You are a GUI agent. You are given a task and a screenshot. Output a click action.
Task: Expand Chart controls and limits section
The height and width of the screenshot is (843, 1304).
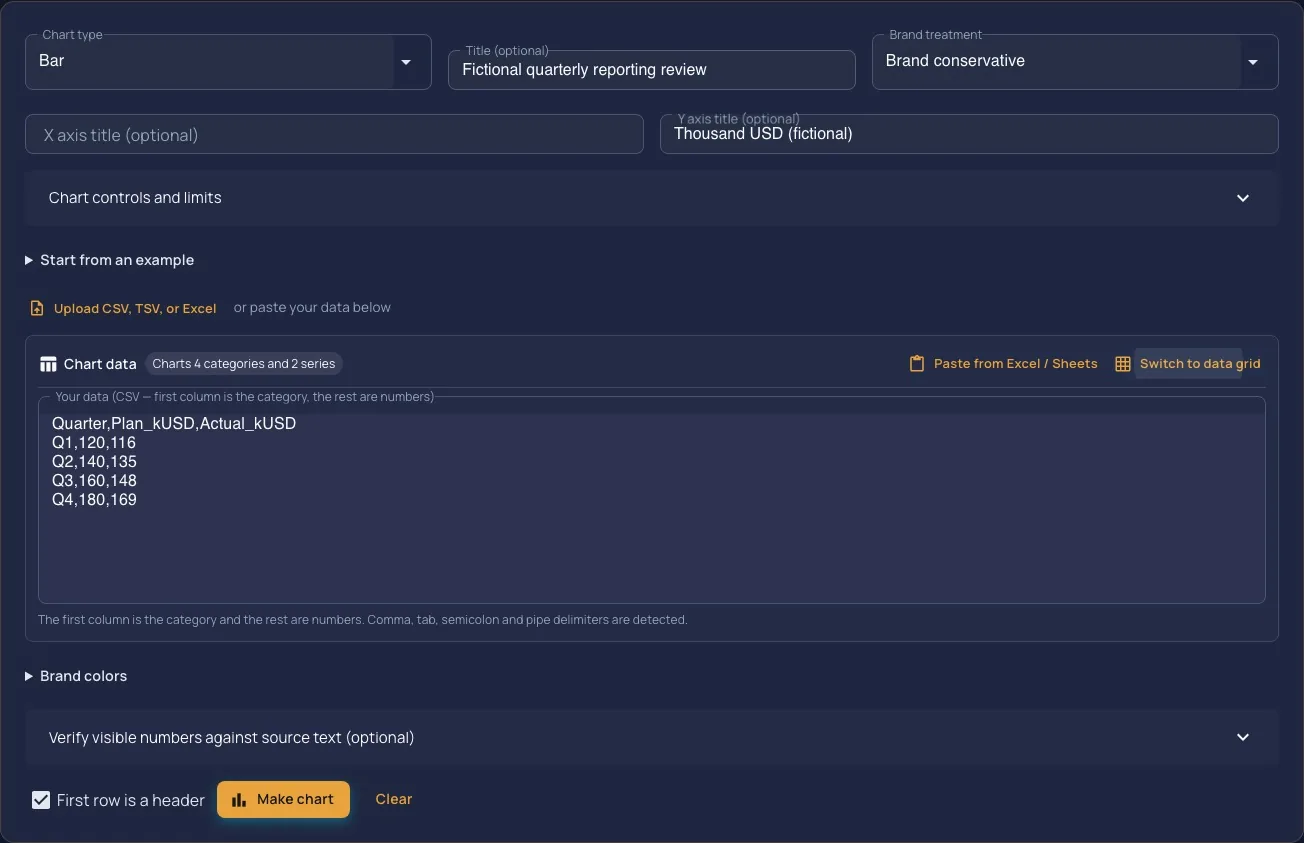tap(652, 198)
